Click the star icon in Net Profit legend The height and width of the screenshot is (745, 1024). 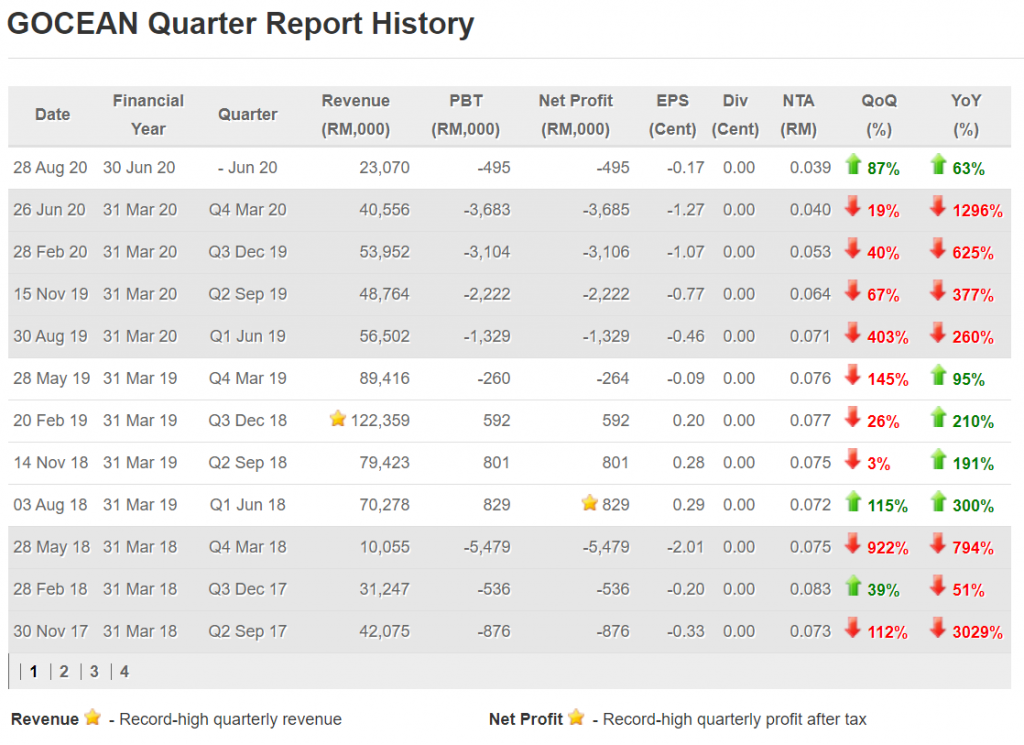[x=576, y=718]
